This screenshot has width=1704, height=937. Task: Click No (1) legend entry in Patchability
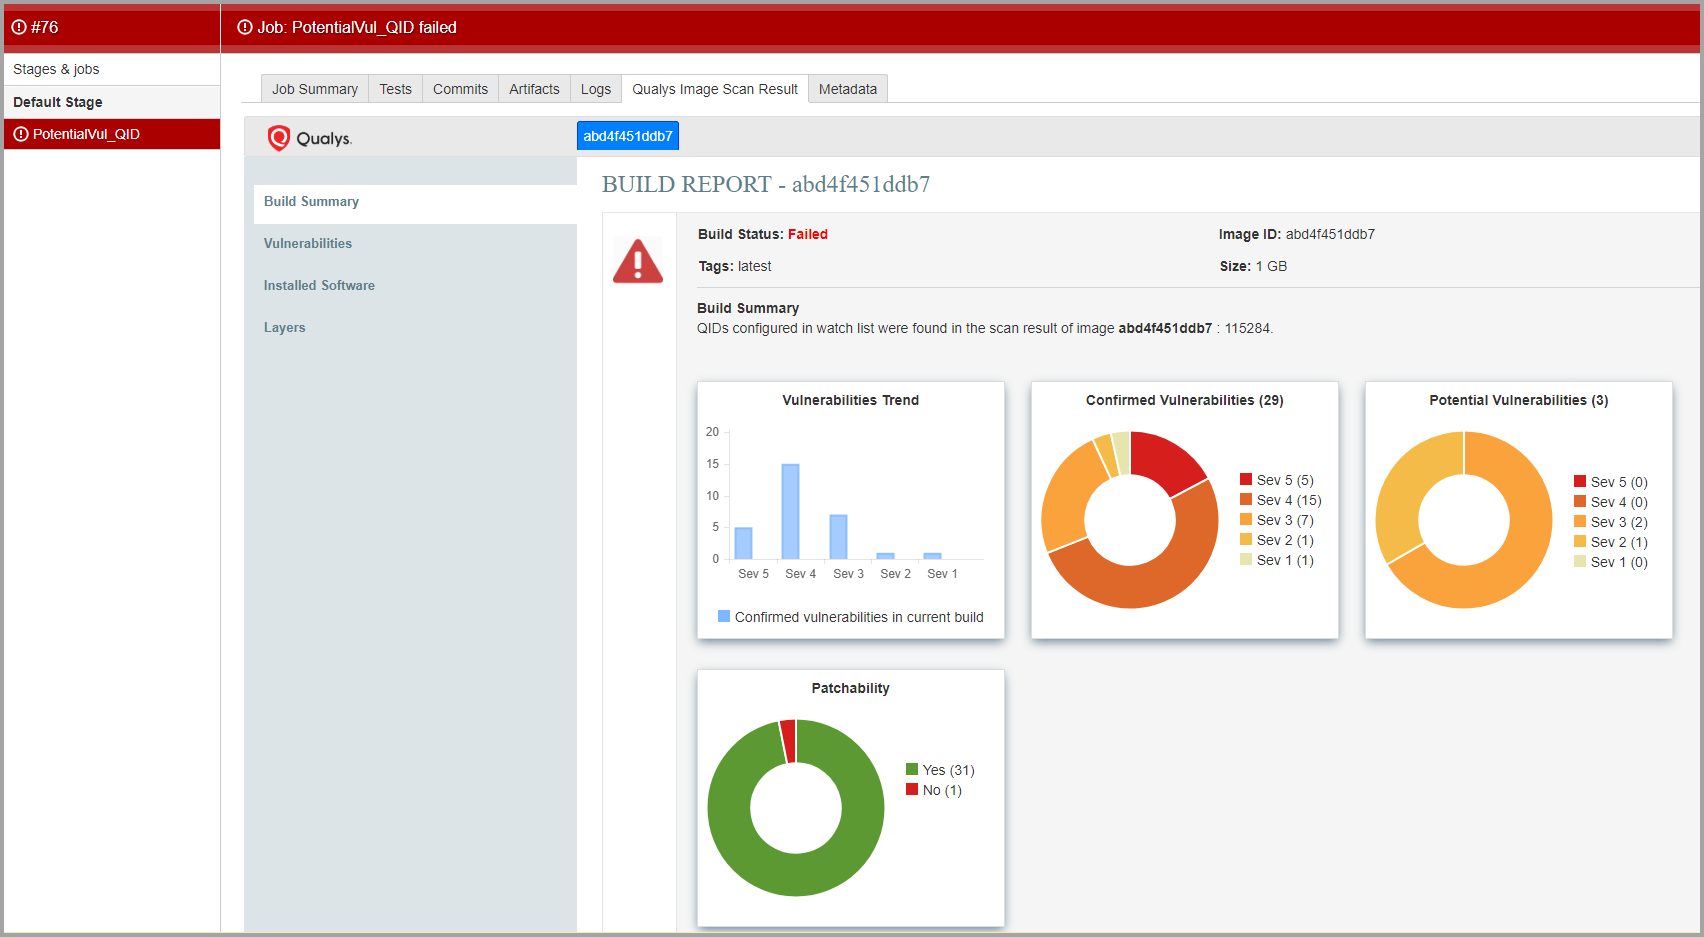click(934, 790)
